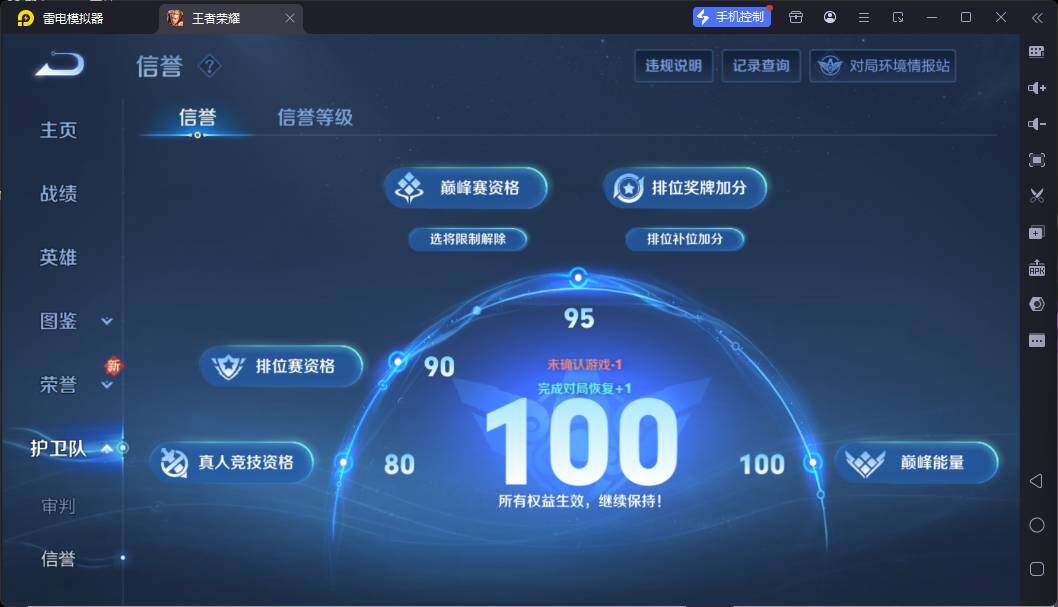
Task: Open more options ellipsis icon
Action: pos(1037,341)
